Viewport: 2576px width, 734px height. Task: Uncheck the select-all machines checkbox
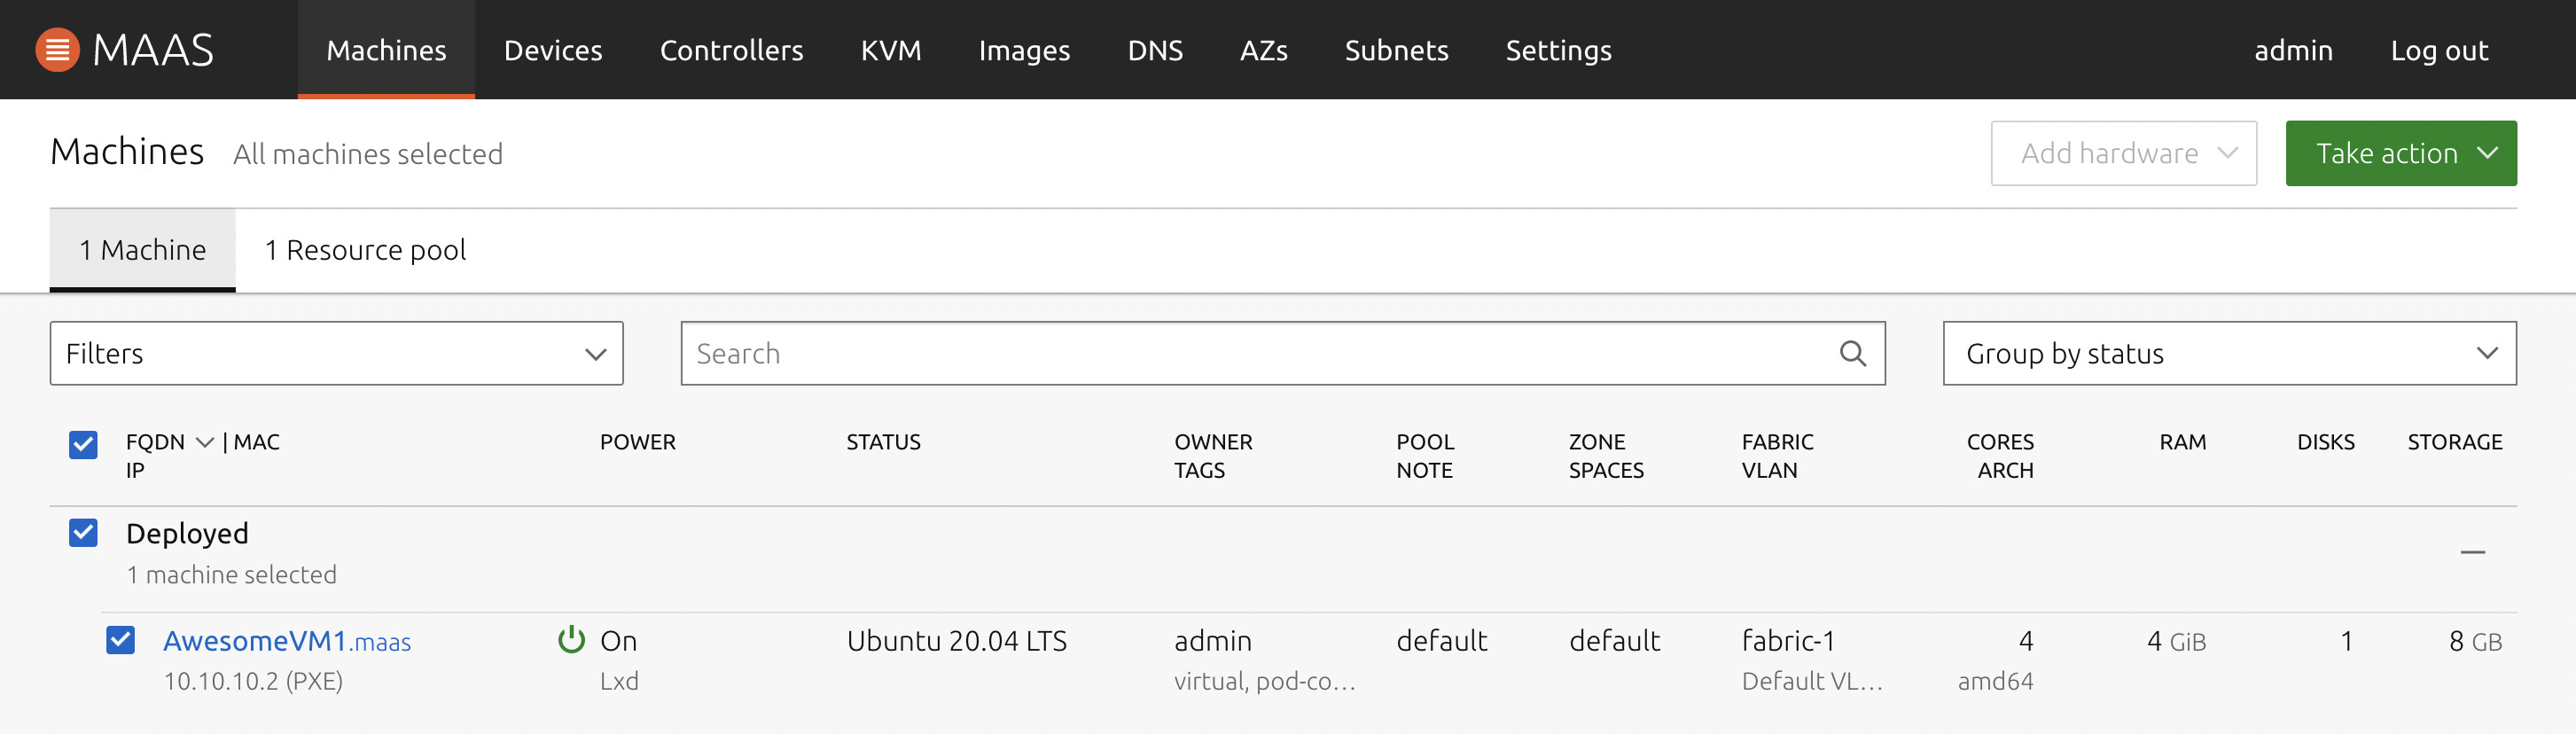(83, 444)
